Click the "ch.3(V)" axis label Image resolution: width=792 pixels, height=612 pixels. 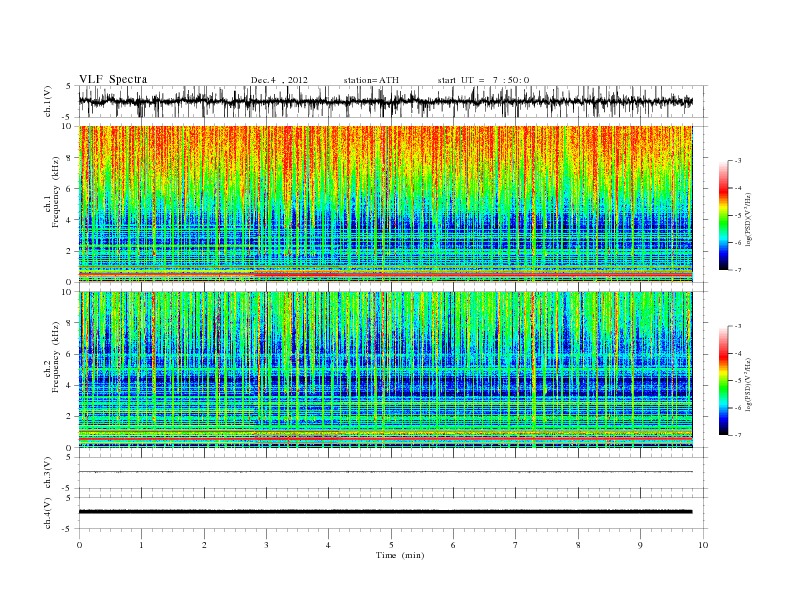pos(48,473)
